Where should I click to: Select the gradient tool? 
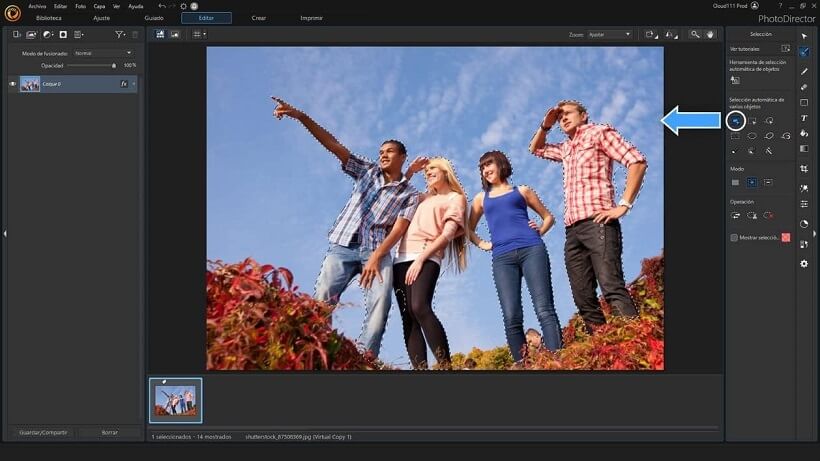coord(804,149)
